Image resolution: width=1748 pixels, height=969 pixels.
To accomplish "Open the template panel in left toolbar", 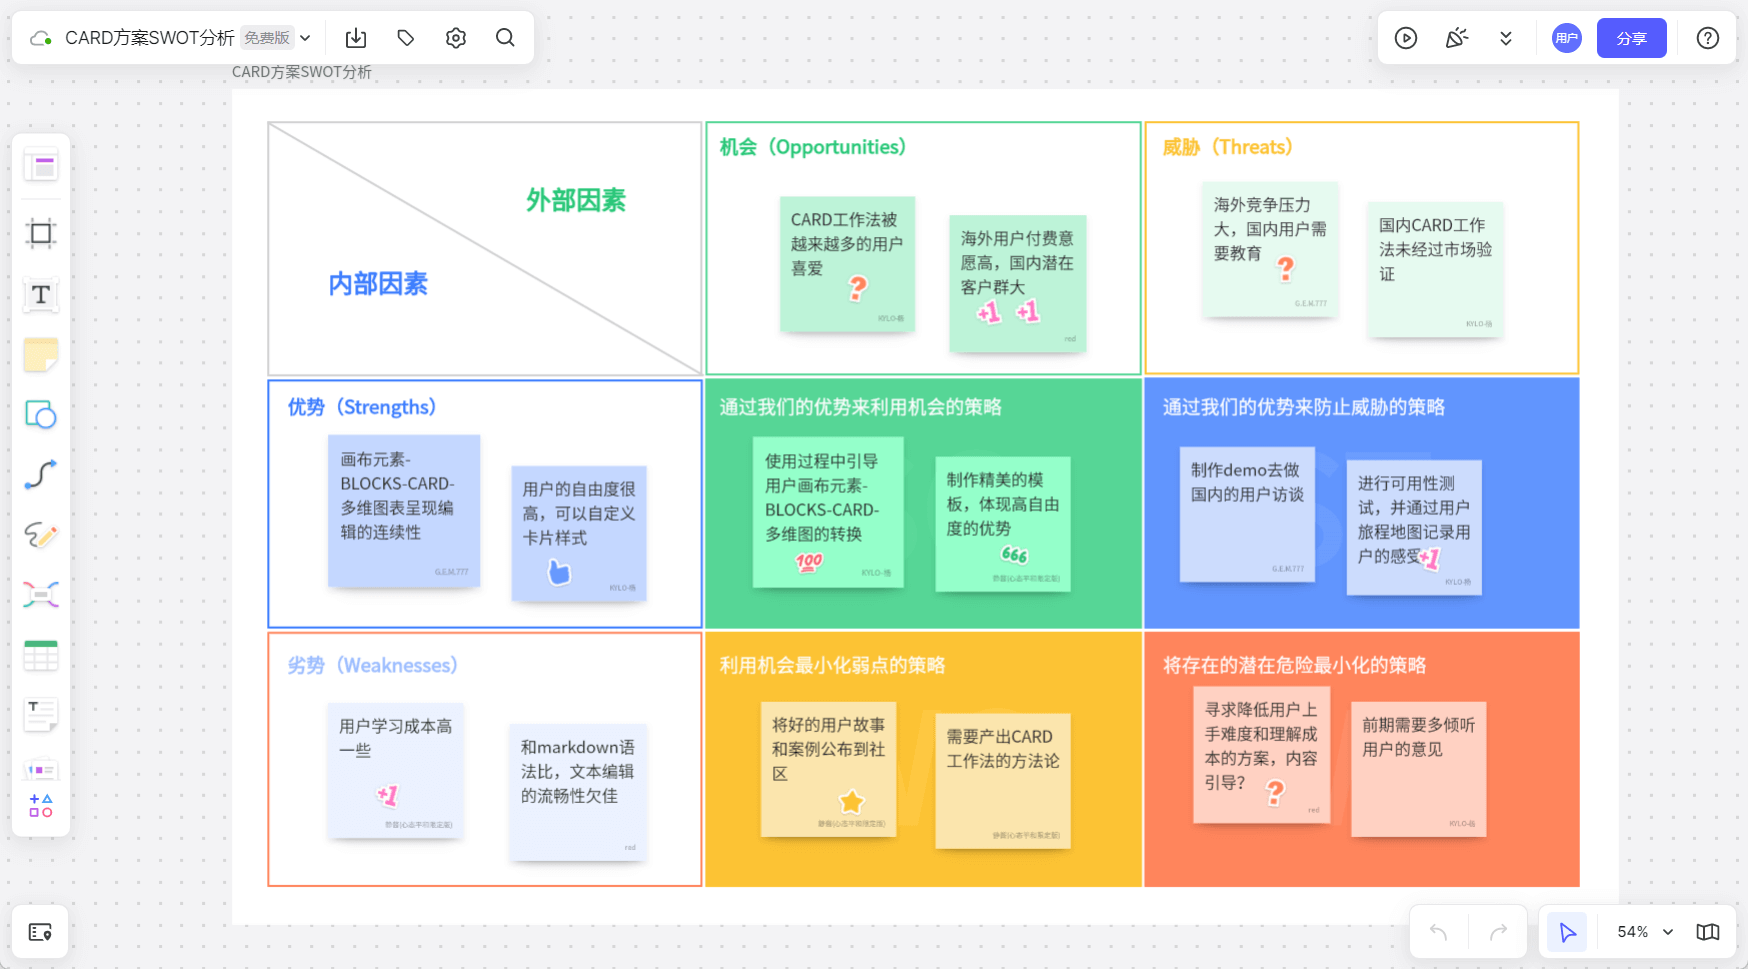I will (41, 166).
